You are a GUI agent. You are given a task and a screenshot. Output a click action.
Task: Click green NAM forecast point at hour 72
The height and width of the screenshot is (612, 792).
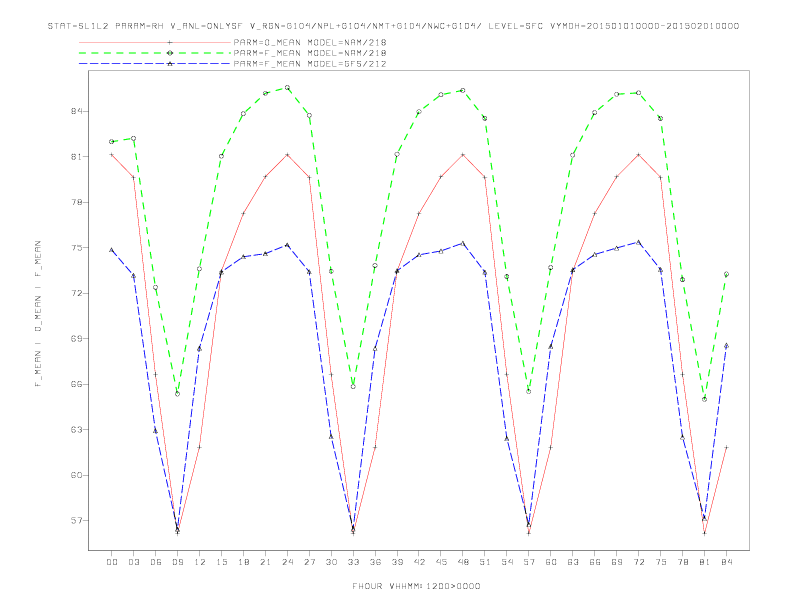click(639, 93)
